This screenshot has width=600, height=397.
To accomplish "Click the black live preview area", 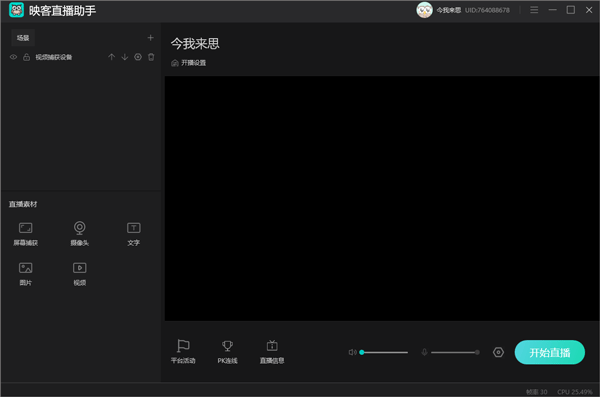I will coord(382,198).
